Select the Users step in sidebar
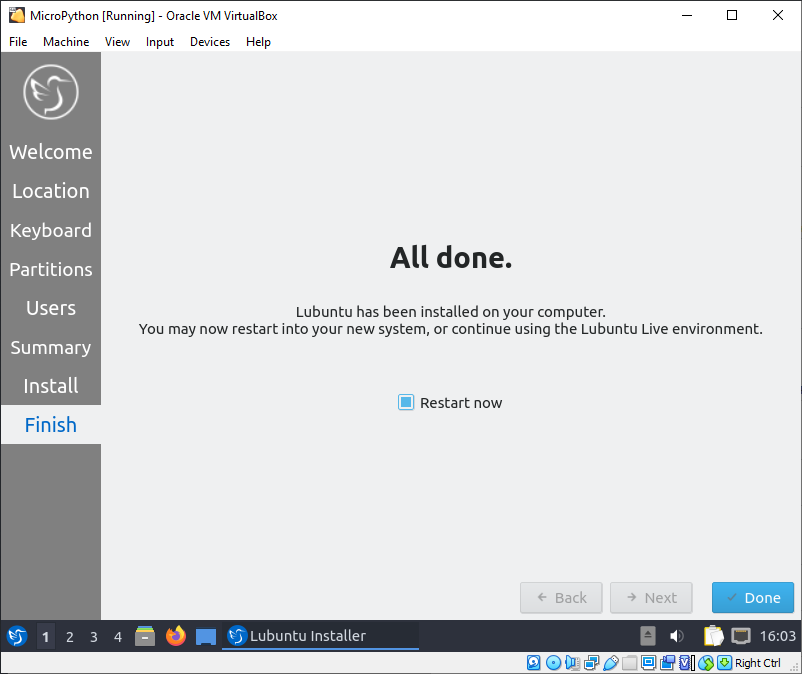 pos(51,308)
